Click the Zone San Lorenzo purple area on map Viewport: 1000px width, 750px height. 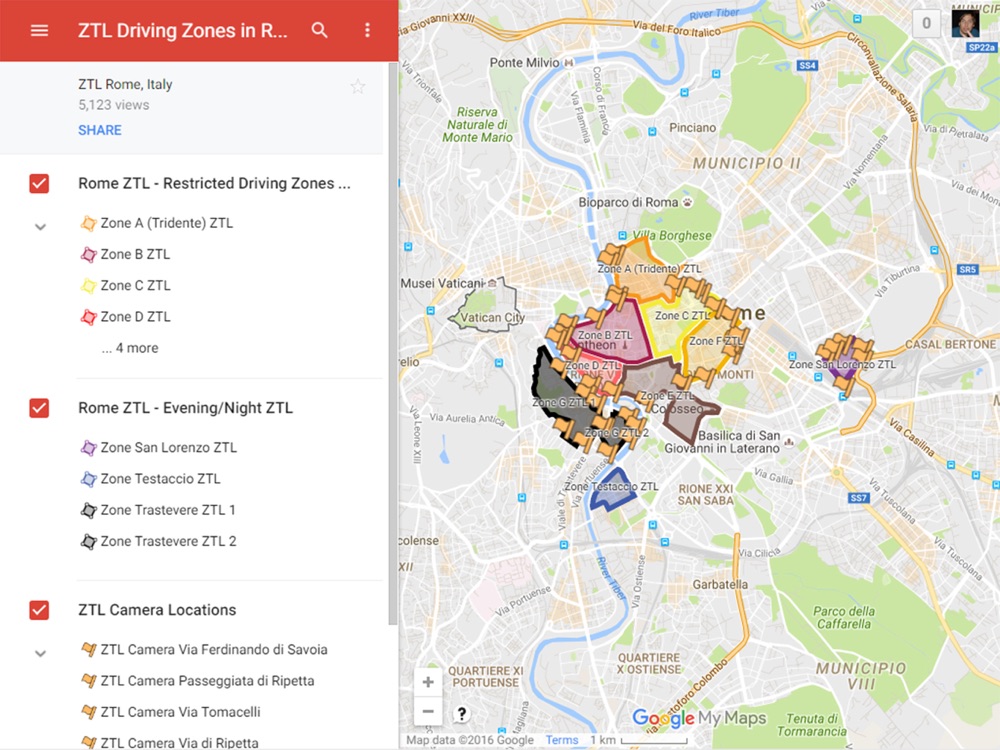pos(846,365)
